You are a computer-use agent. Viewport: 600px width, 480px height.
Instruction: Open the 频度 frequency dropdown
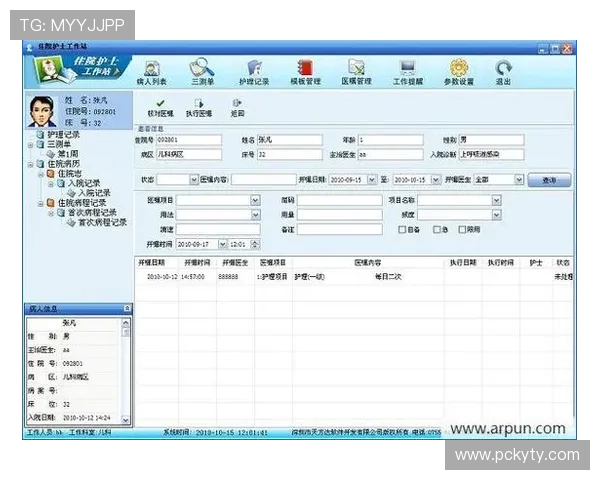coord(496,215)
